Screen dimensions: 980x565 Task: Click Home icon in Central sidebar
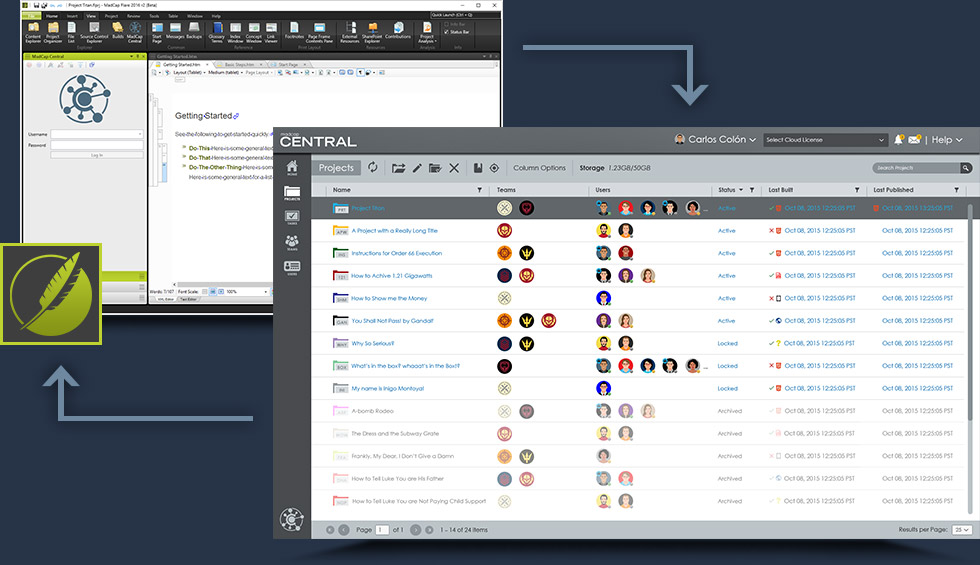pos(292,168)
